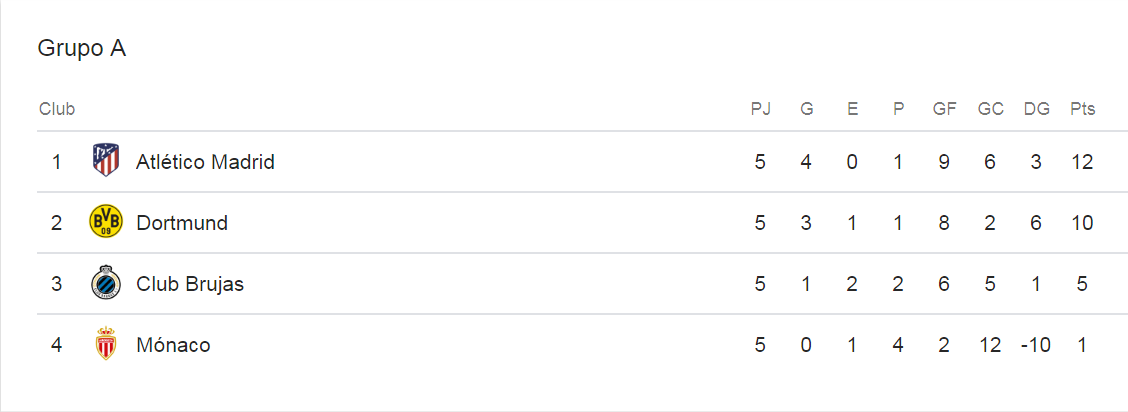
Task: Click the Mónaco club crest
Action: tap(105, 345)
